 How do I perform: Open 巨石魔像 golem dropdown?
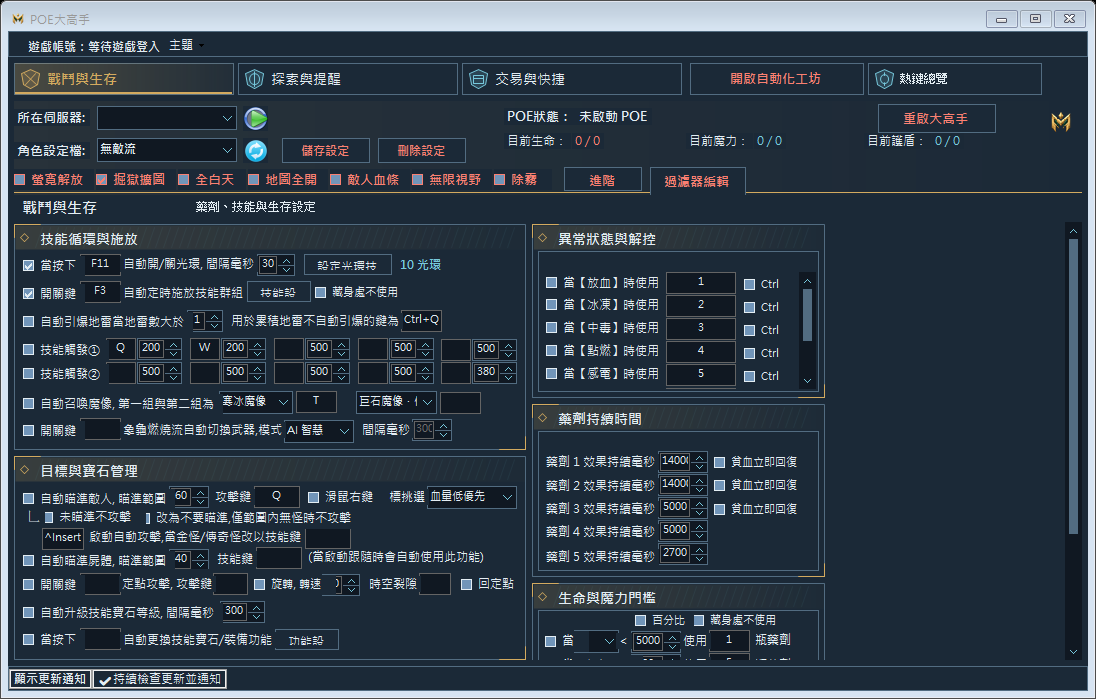pyautogui.click(x=396, y=402)
